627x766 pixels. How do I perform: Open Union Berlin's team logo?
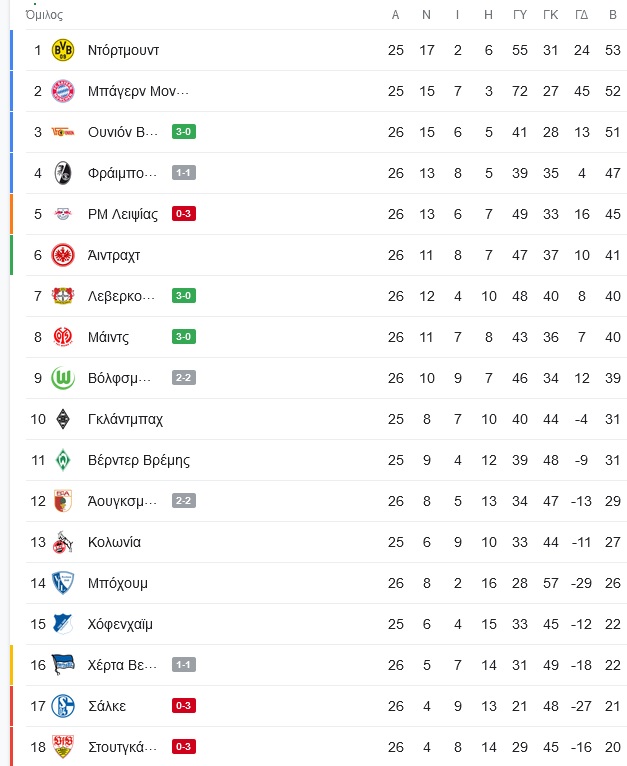[x=63, y=132]
